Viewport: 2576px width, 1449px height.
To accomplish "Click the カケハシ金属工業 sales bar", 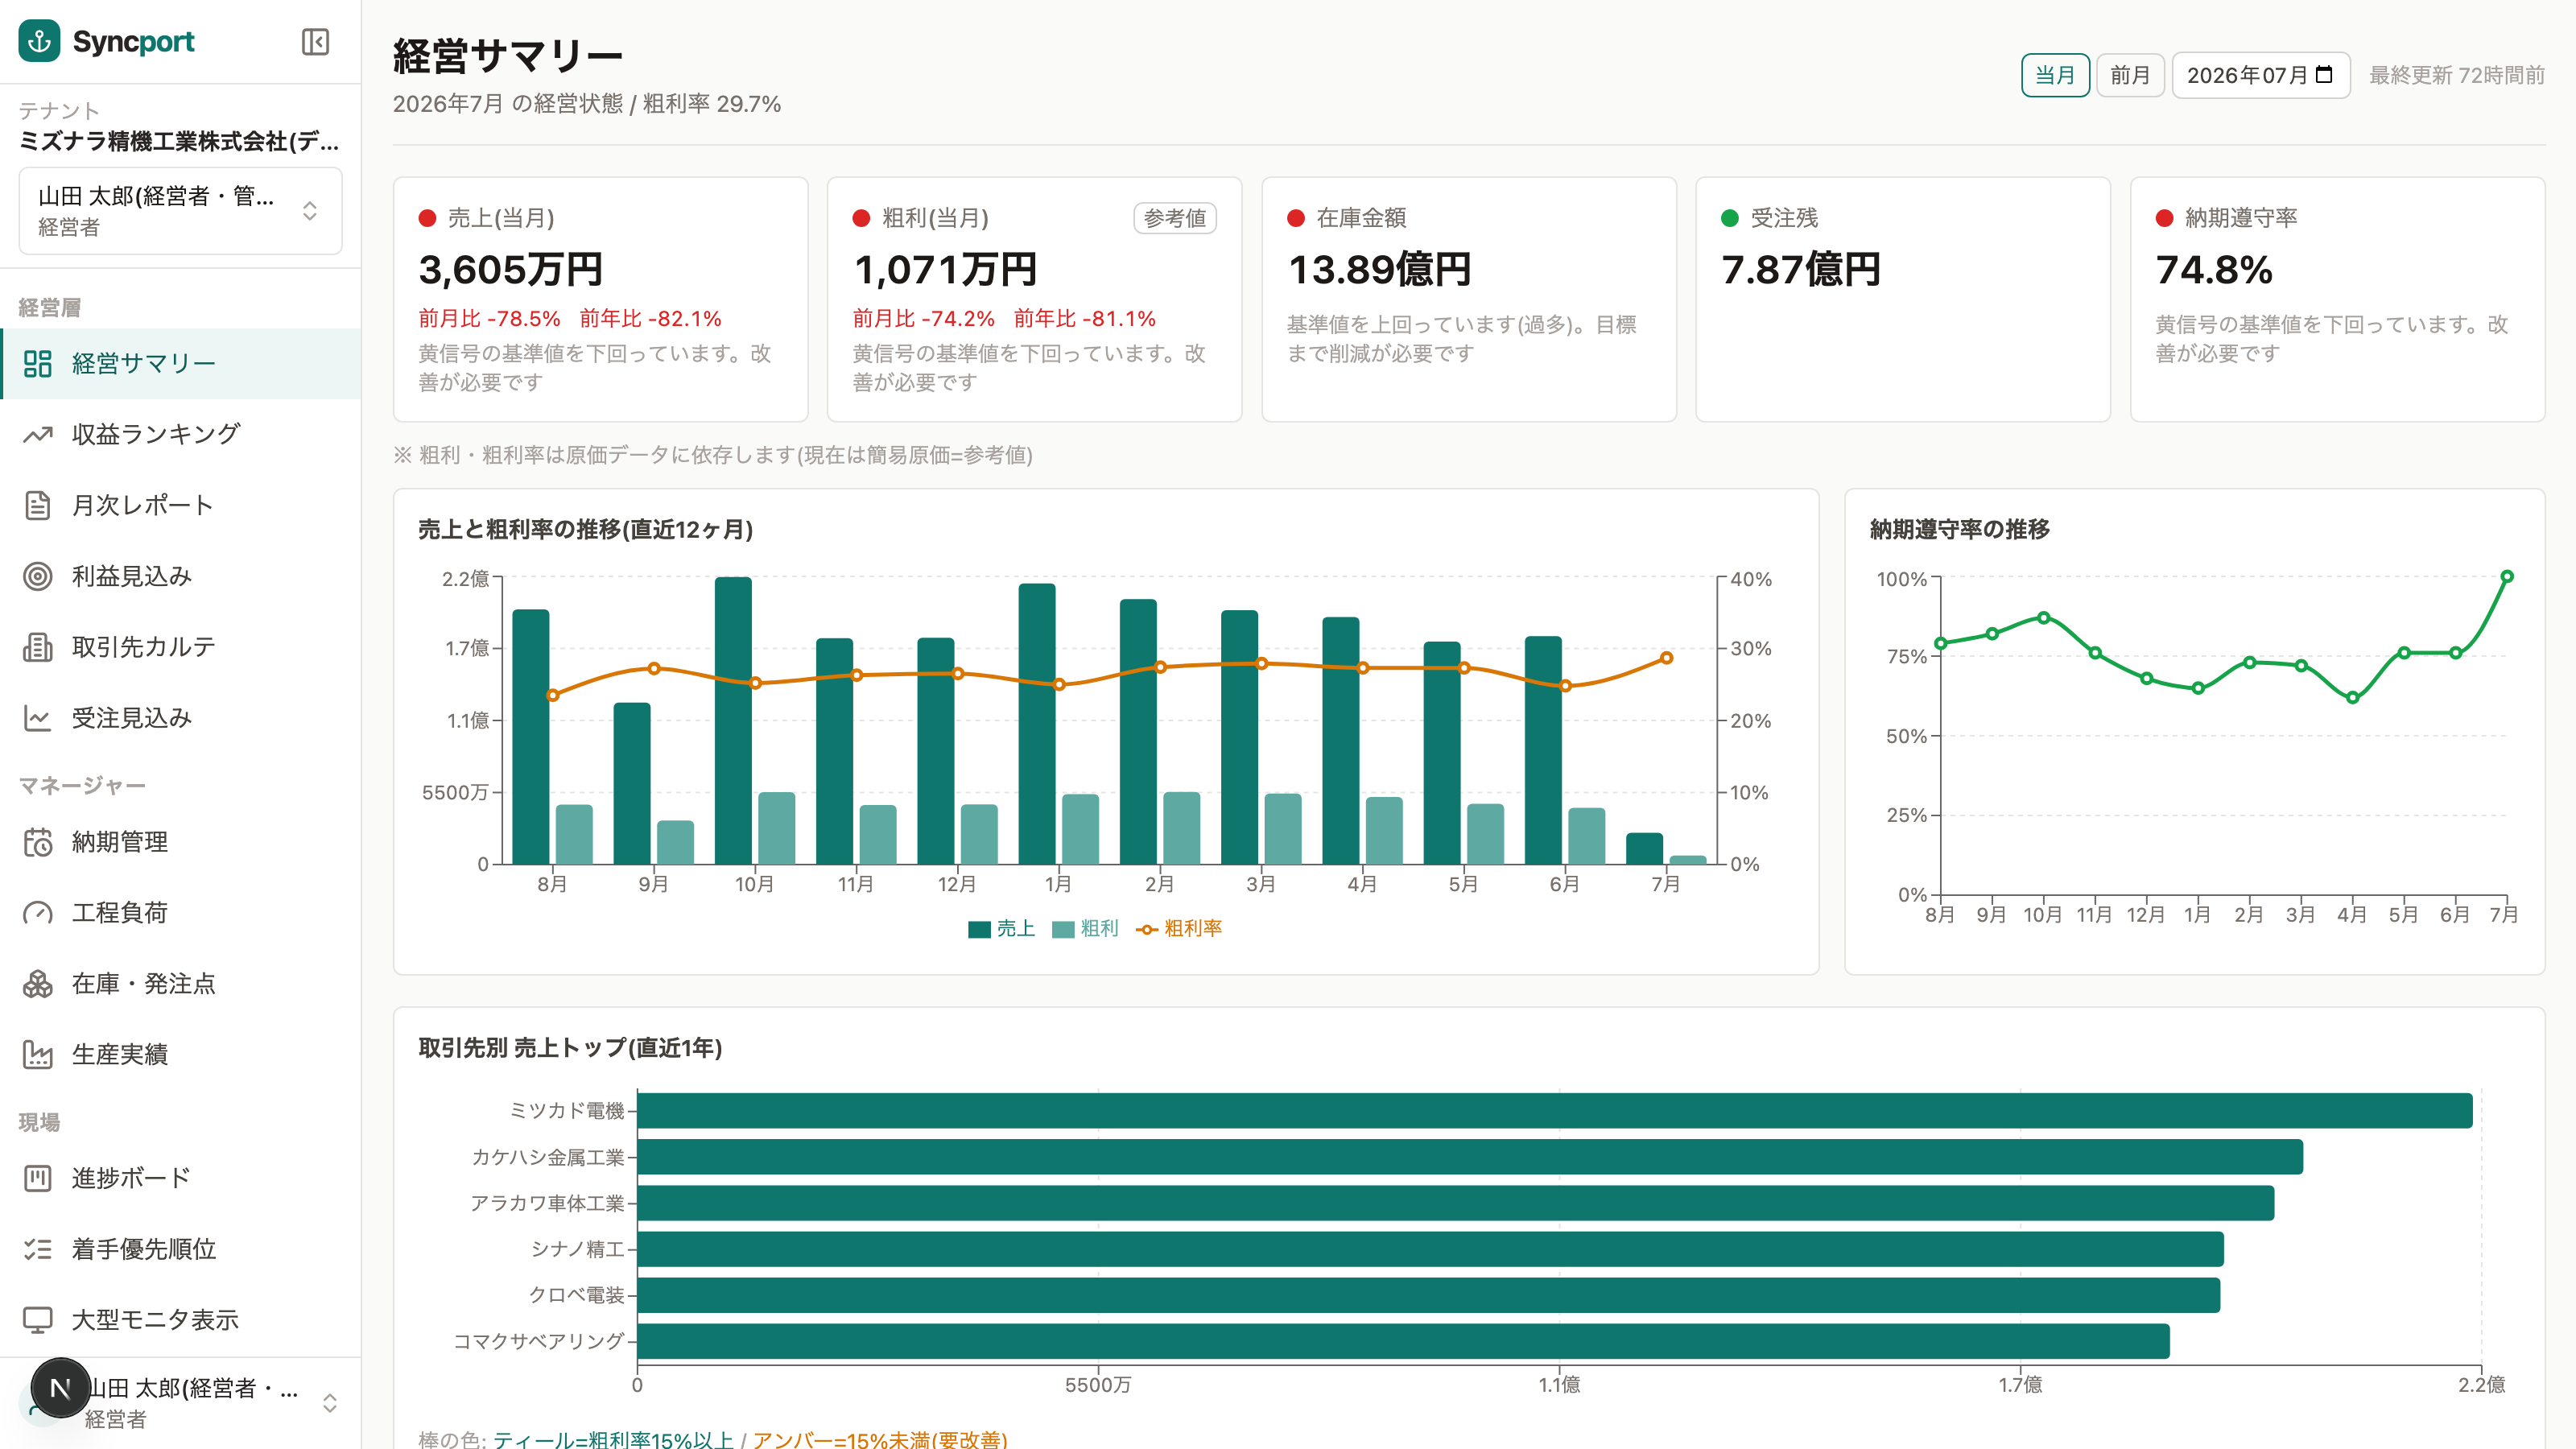I will pyautogui.click(x=1470, y=1157).
